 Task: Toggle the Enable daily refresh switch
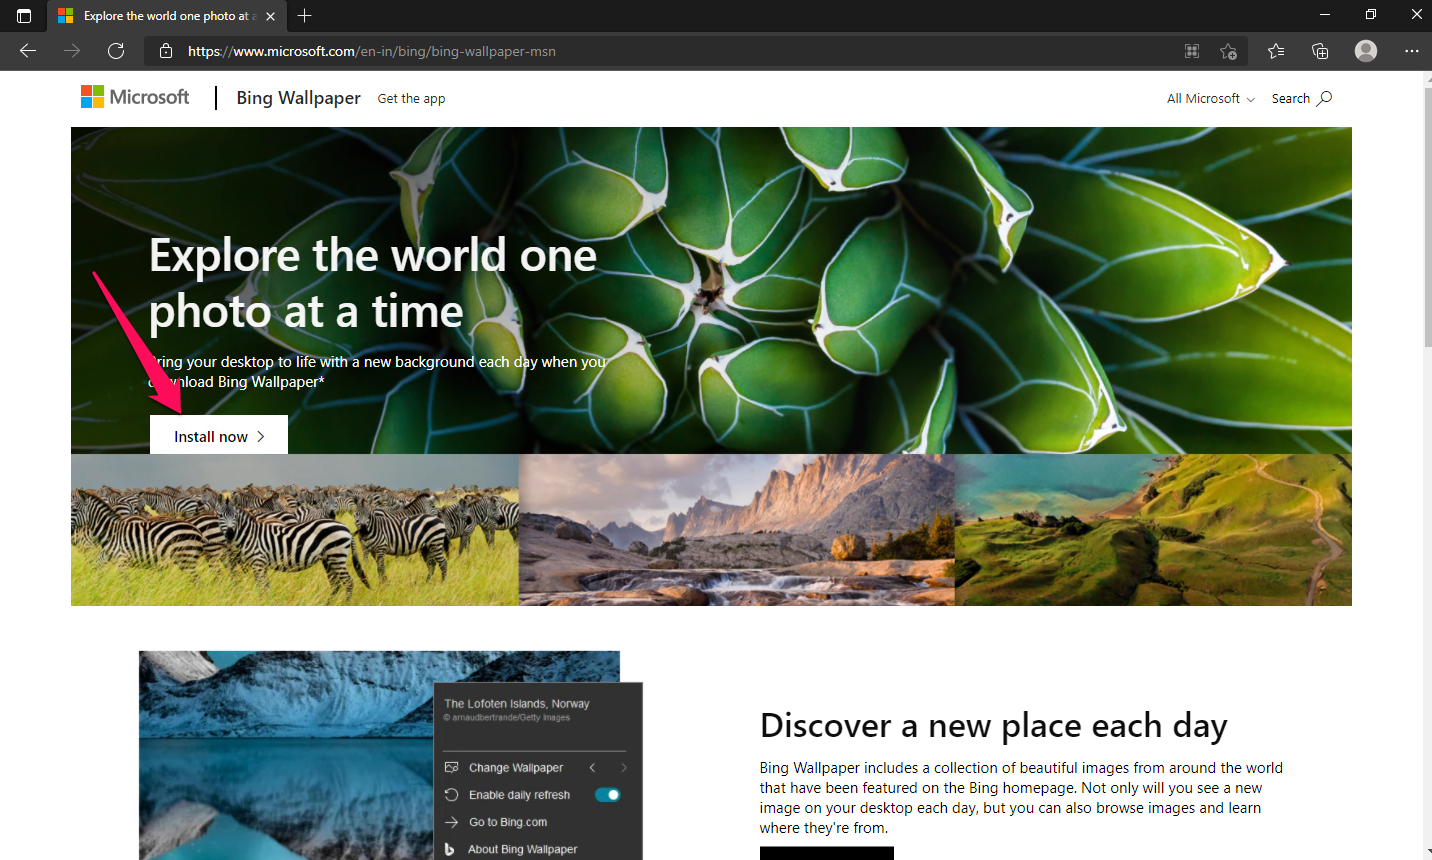pos(607,795)
